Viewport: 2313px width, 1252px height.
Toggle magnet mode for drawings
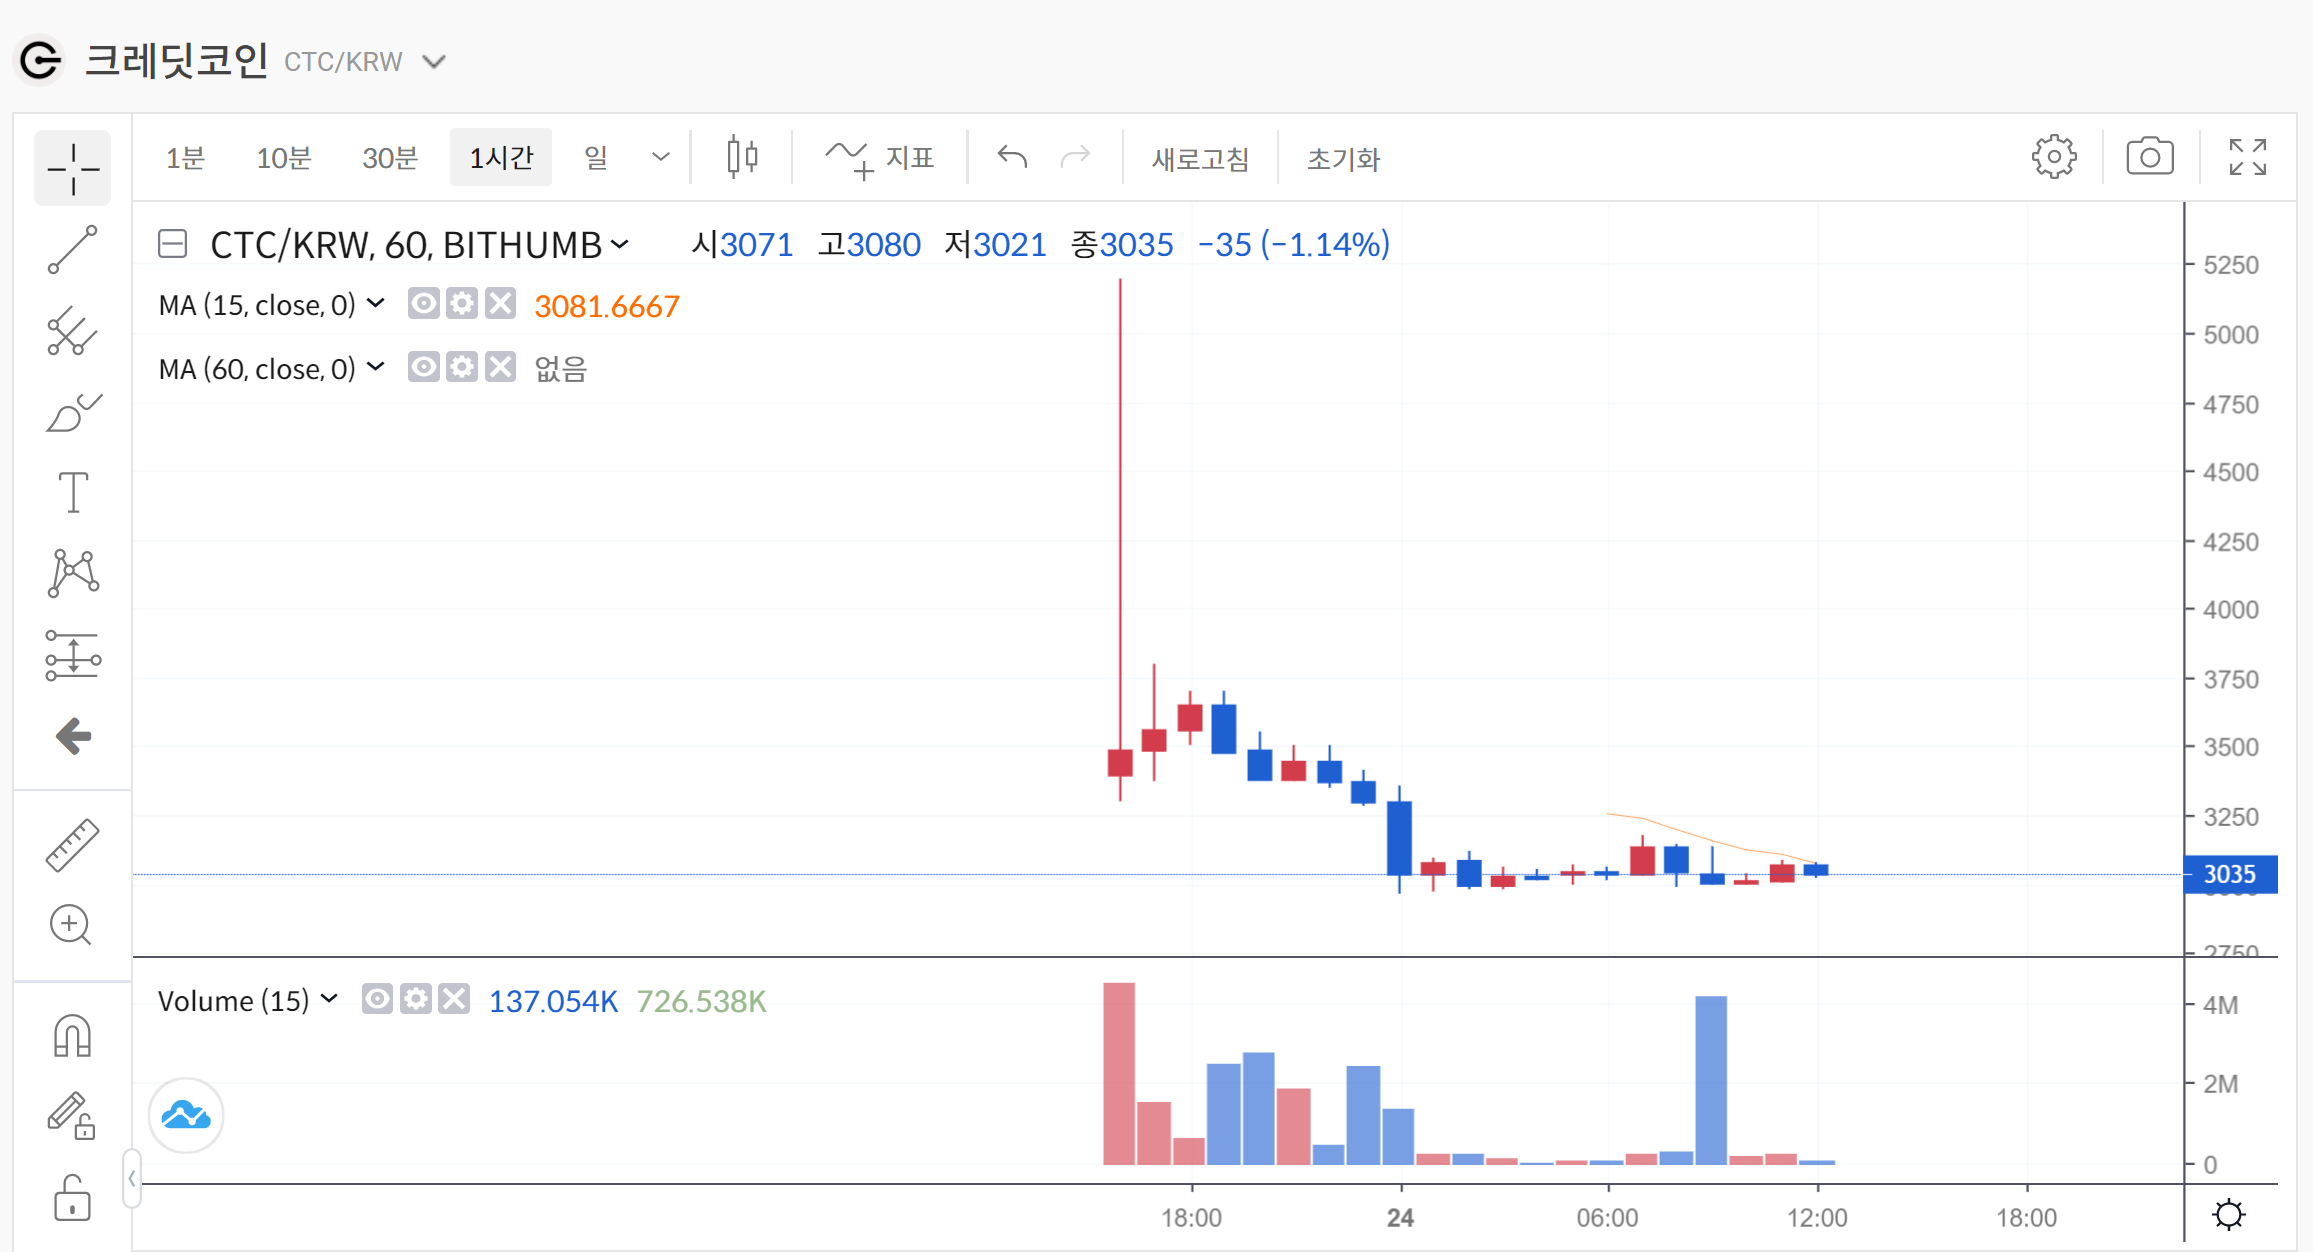72,1036
